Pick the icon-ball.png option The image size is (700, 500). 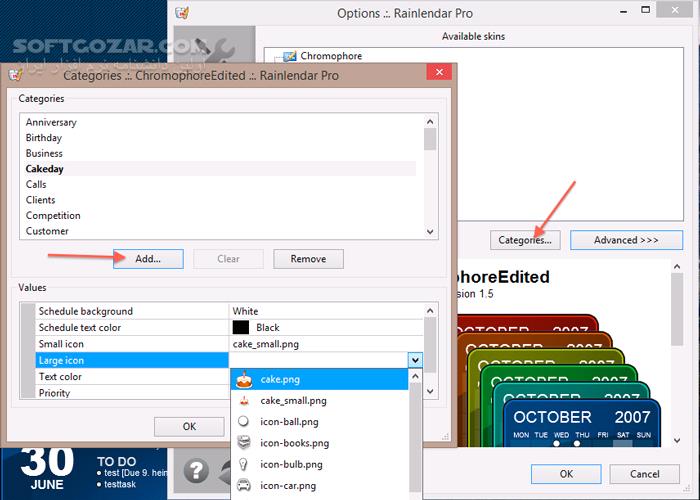319,421
